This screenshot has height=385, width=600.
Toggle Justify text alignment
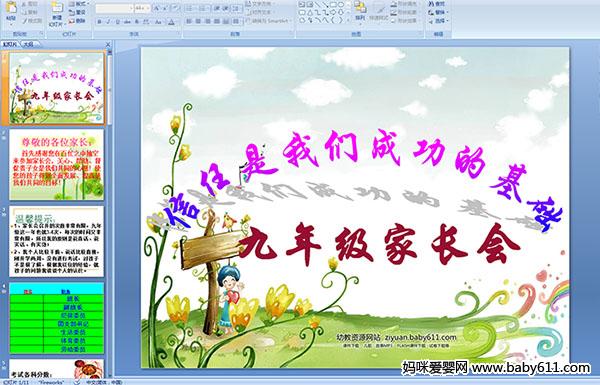[217, 21]
